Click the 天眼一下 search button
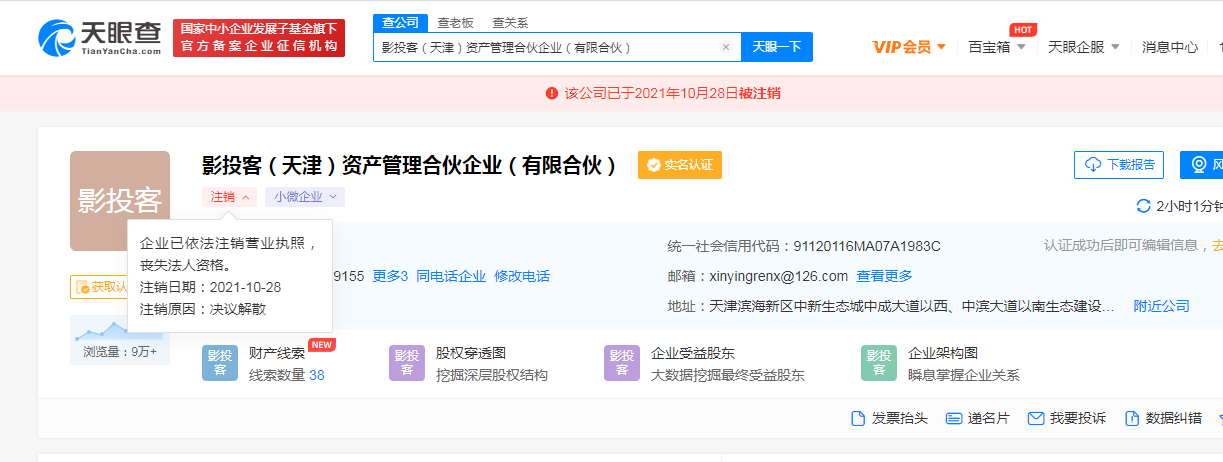 pos(777,47)
